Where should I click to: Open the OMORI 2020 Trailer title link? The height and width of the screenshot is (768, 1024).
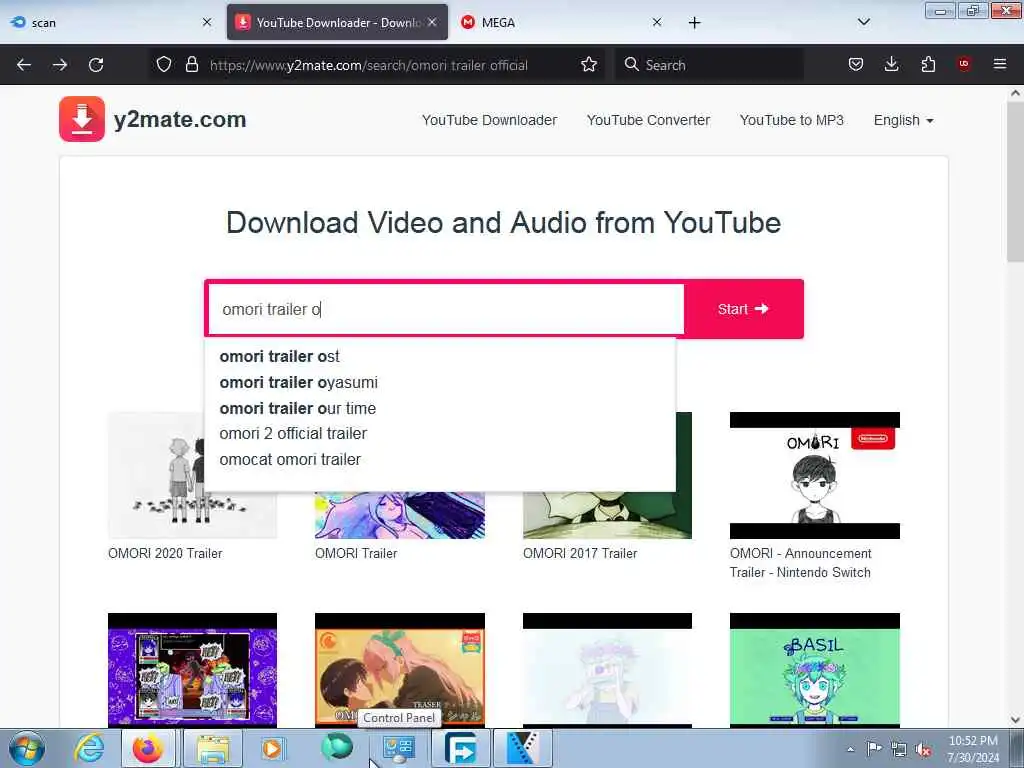tap(165, 554)
